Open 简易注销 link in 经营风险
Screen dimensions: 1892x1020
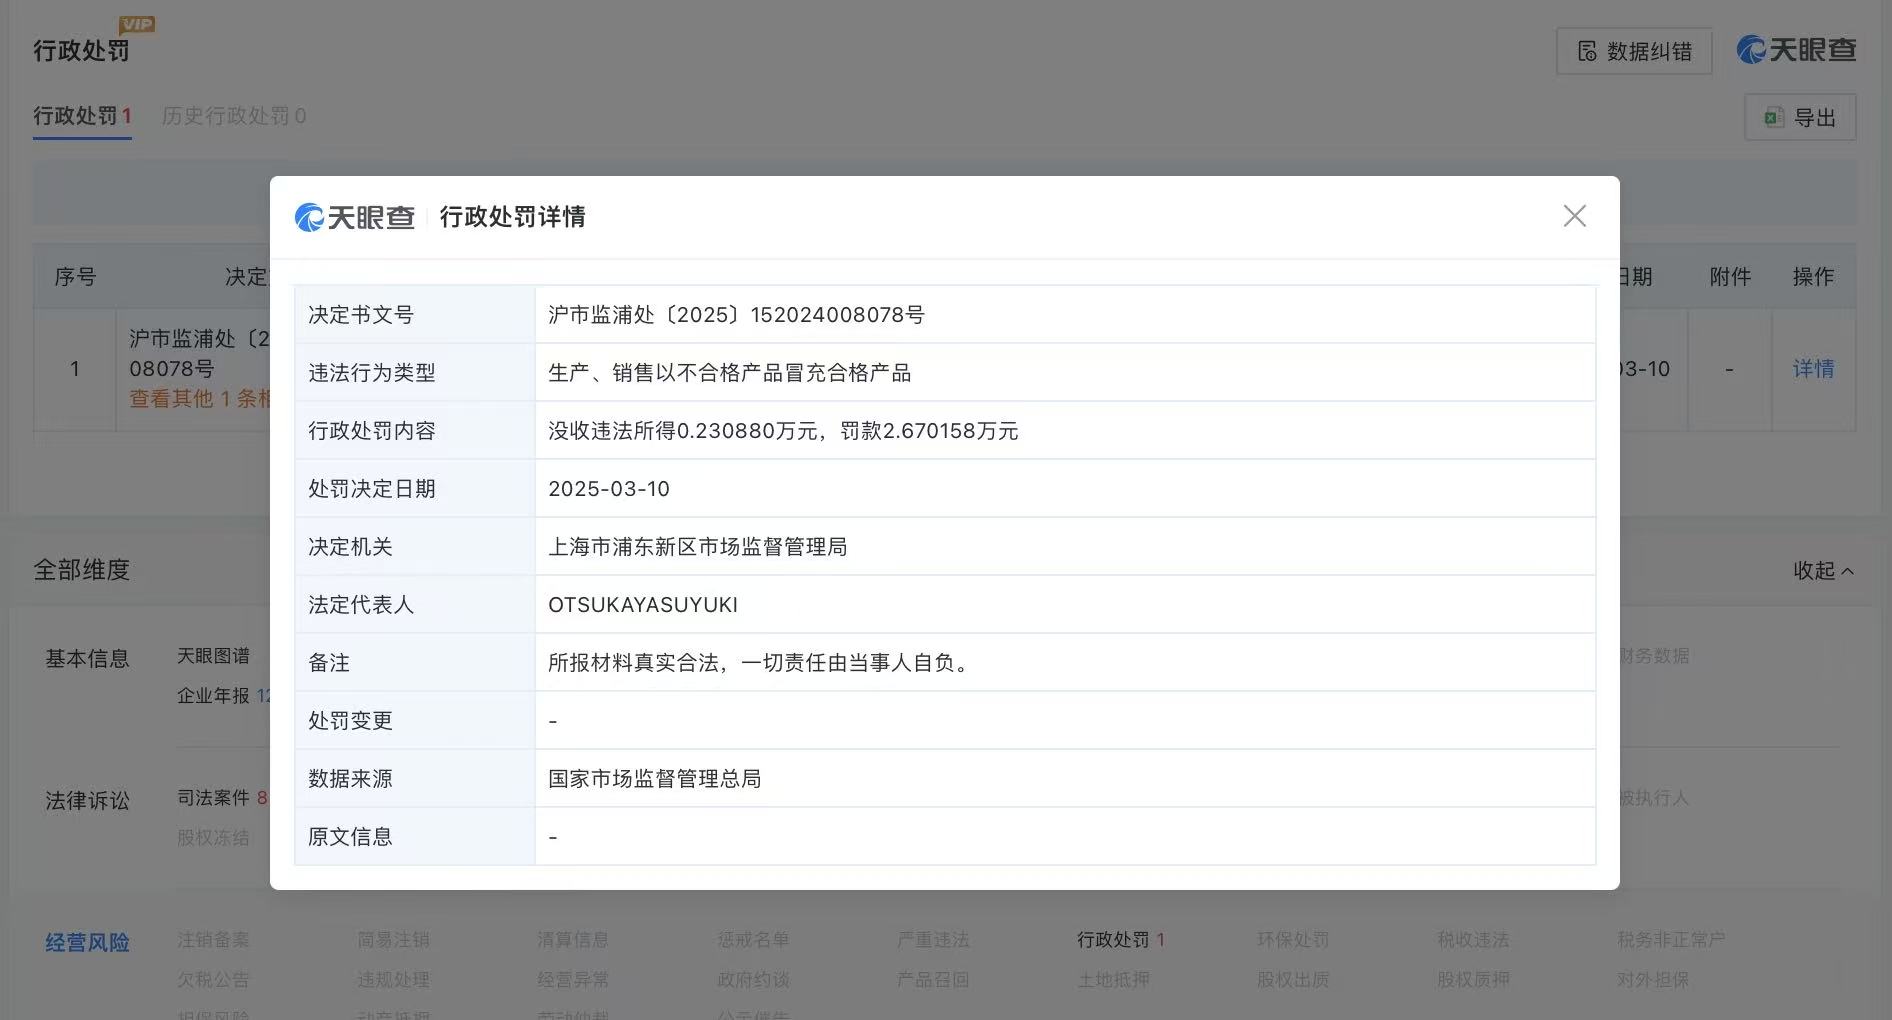[x=393, y=940]
